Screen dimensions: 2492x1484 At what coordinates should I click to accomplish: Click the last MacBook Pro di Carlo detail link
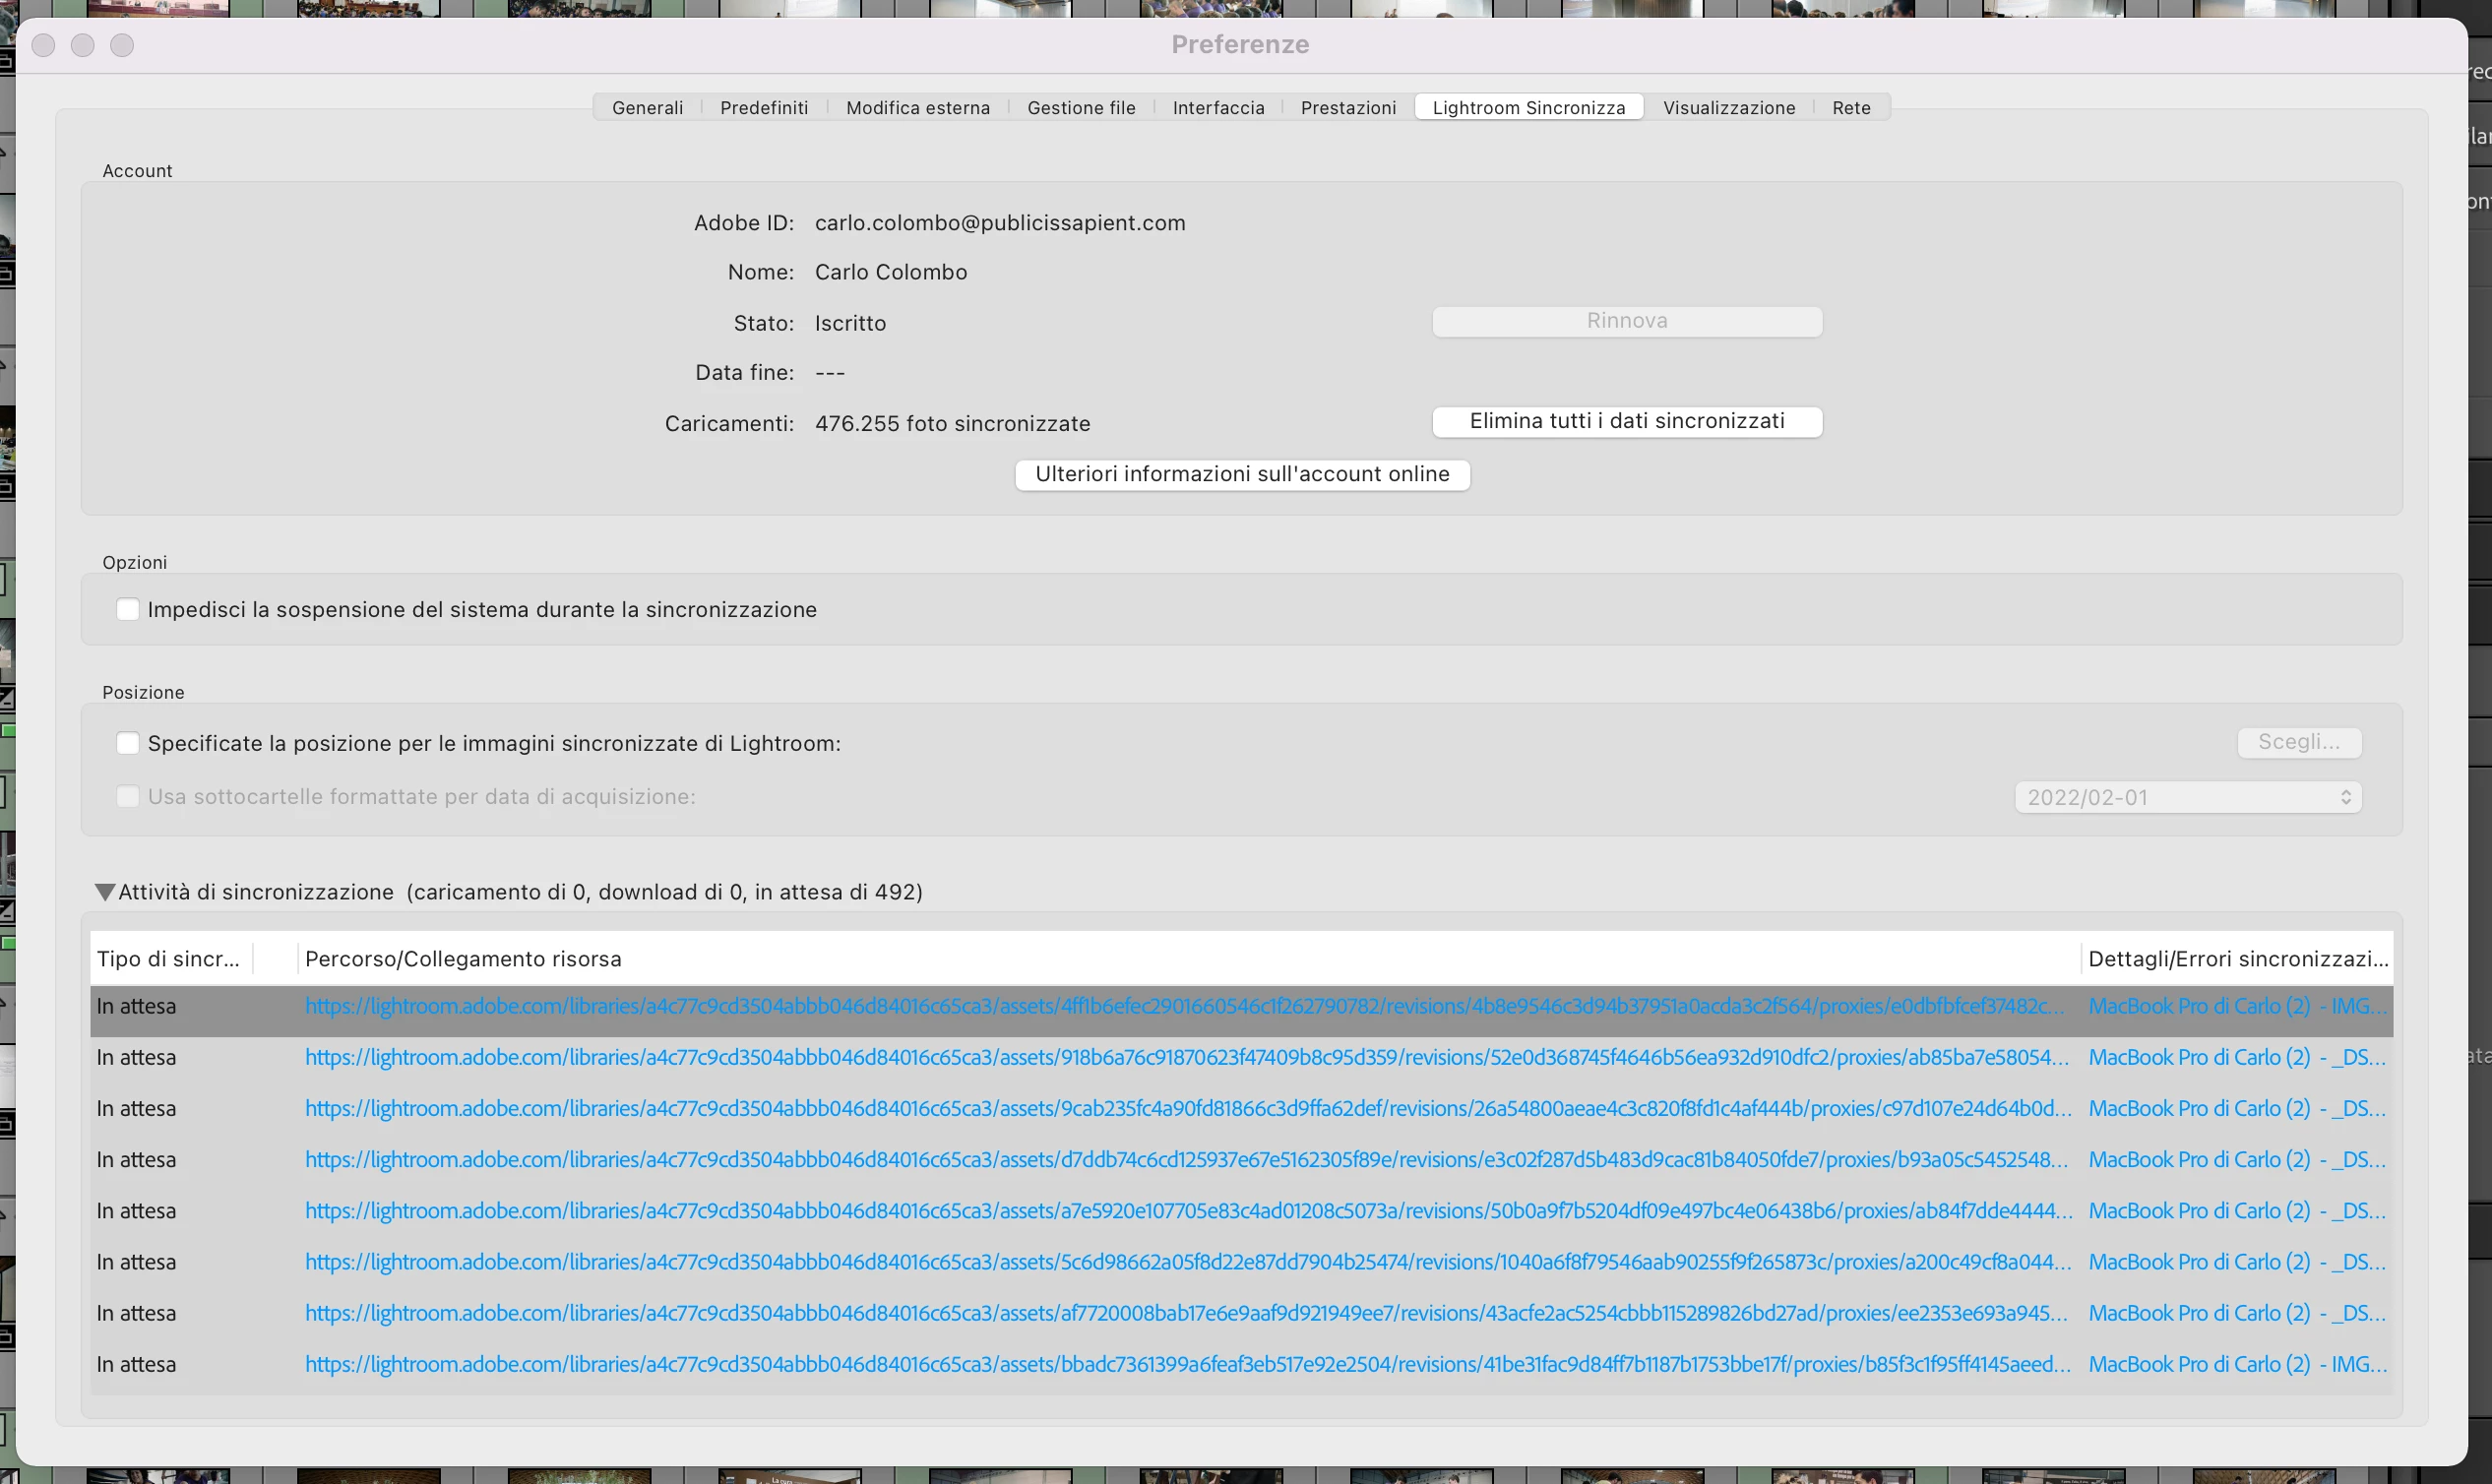(2236, 1365)
